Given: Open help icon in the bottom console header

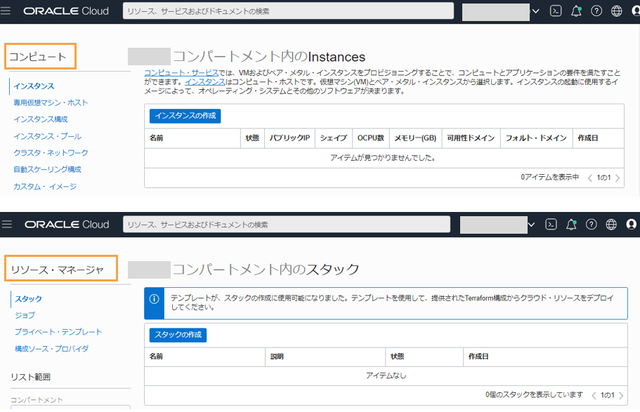Looking at the screenshot, I should point(591,224).
